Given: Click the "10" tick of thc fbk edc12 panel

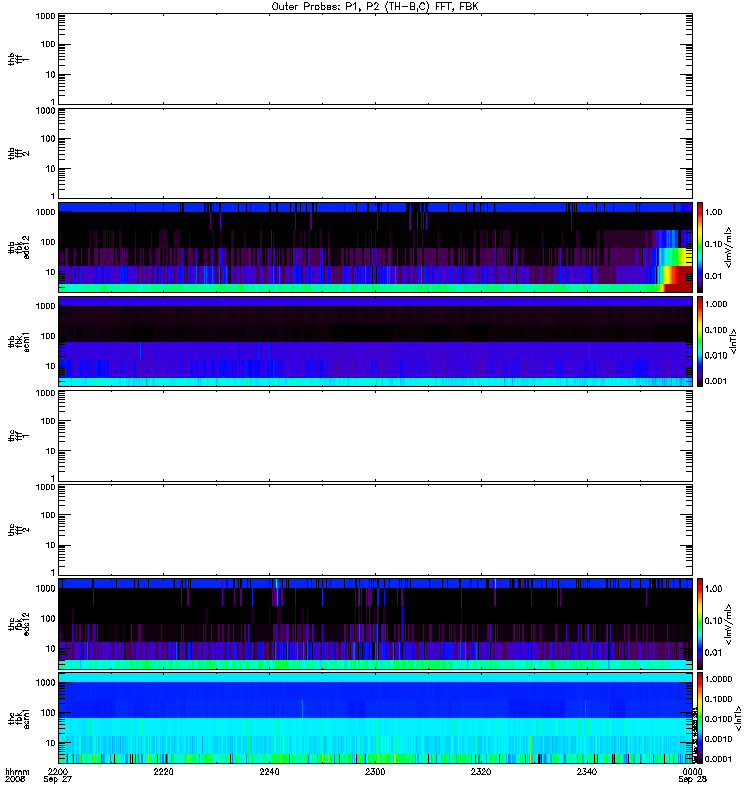Looking at the screenshot, I should (51, 648).
